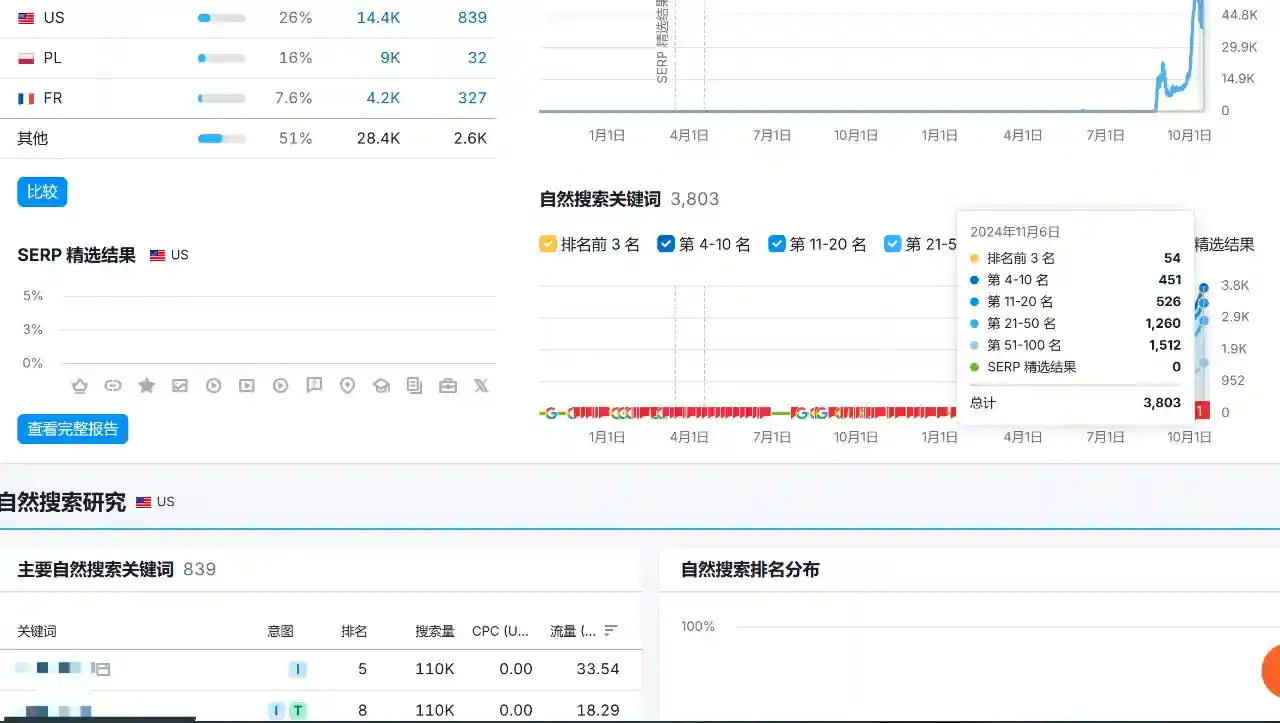Disable the 第 4-10 名 checkbox
1280x723 pixels.
point(665,243)
